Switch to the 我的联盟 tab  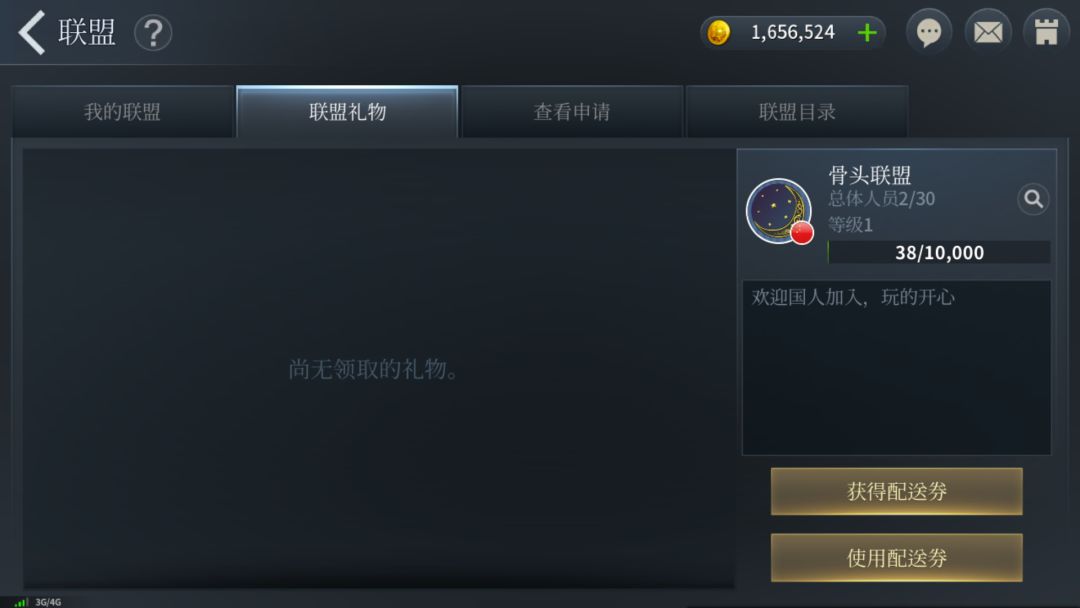click(123, 112)
